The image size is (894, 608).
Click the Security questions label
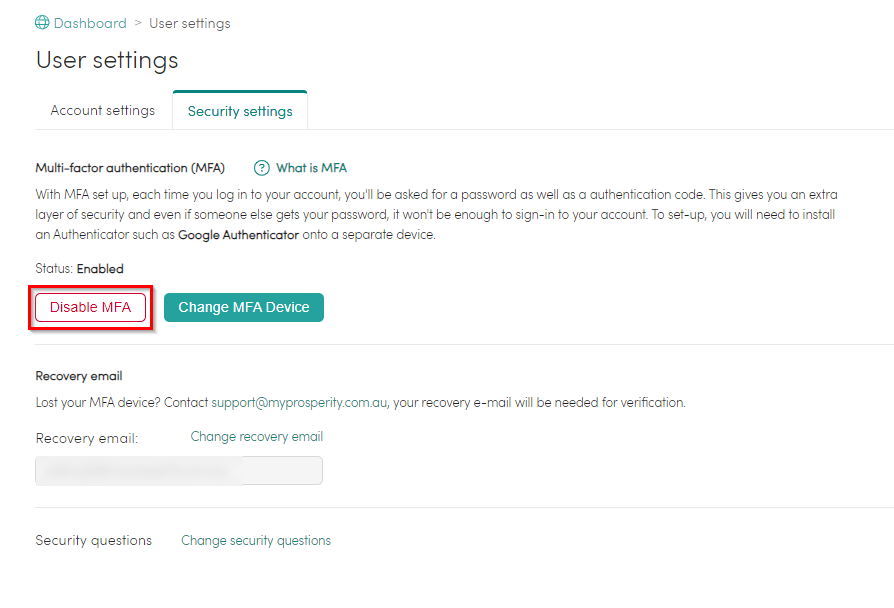[94, 541]
